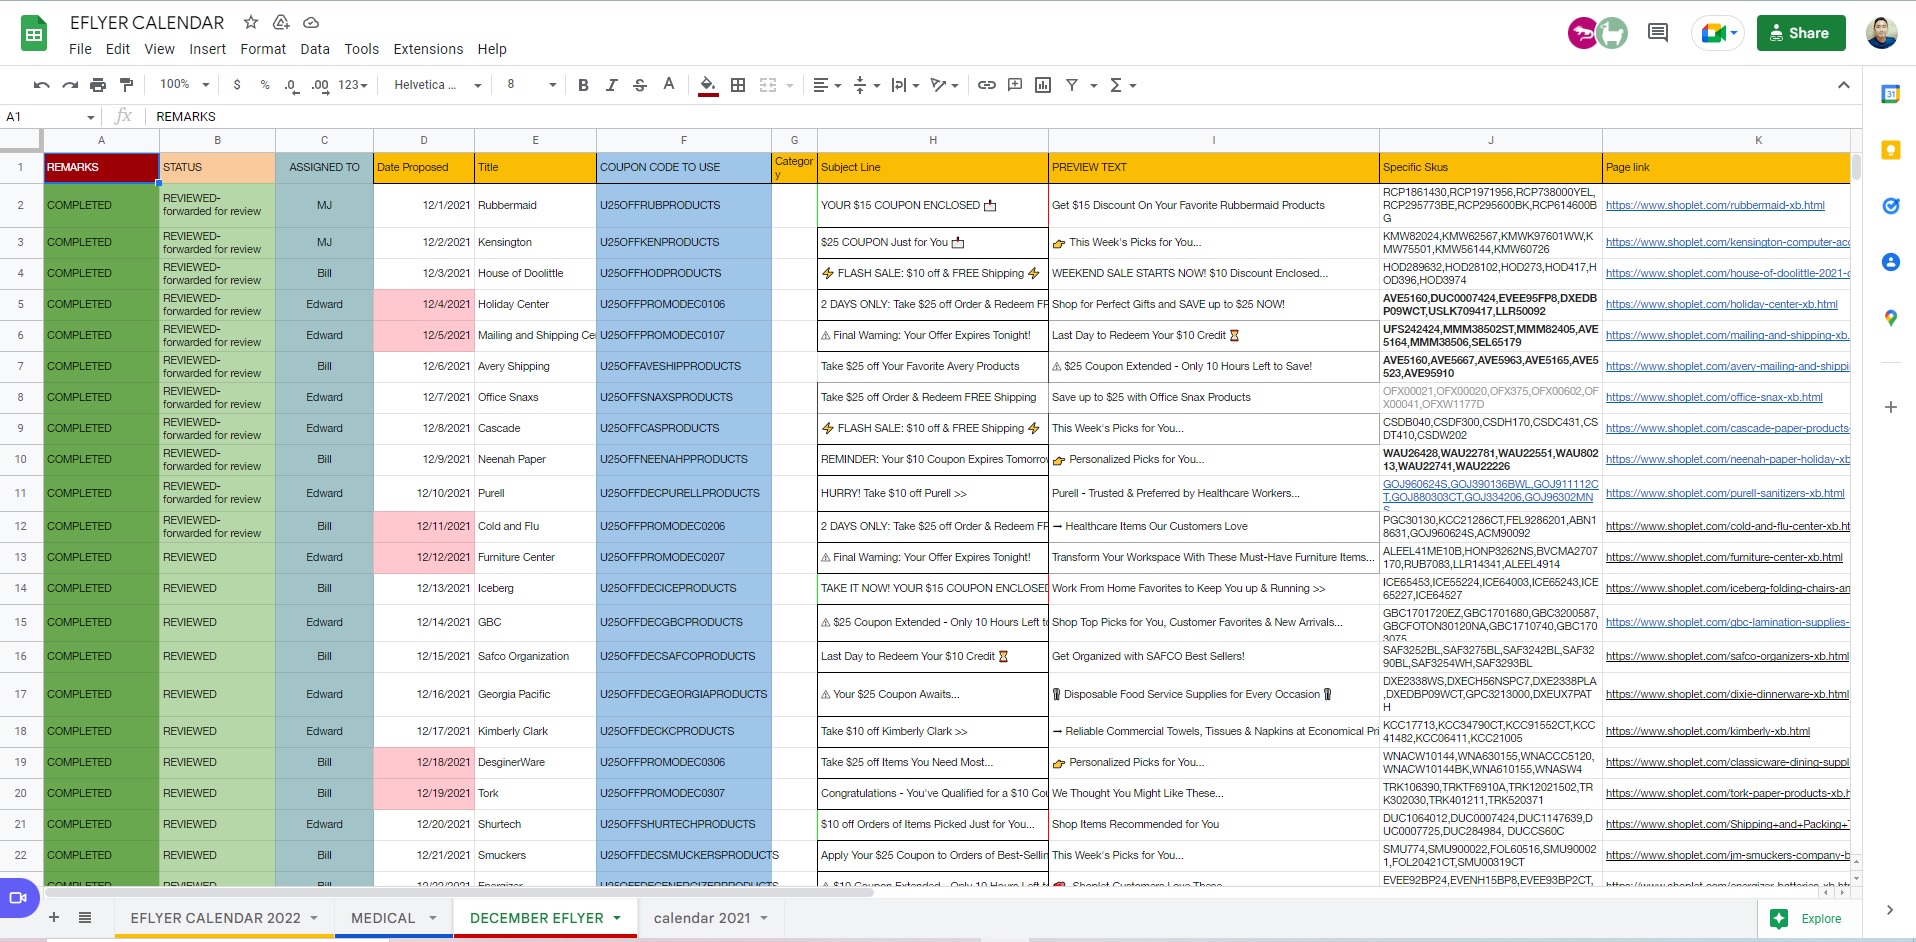Viewport: 1916px width, 942px height.
Task: Toggle strikethrough formatting
Action: (x=640, y=85)
